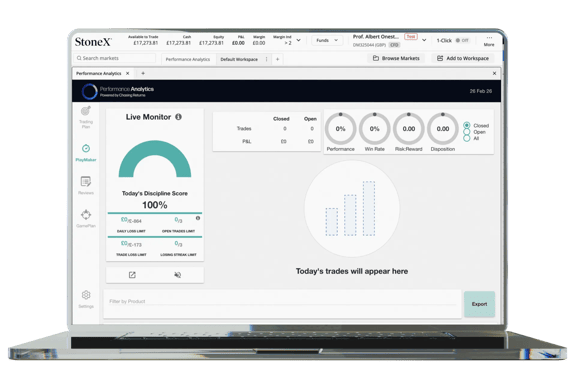Open the More three-dots menu
The width and height of the screenshot is (576, 384).
489,40
